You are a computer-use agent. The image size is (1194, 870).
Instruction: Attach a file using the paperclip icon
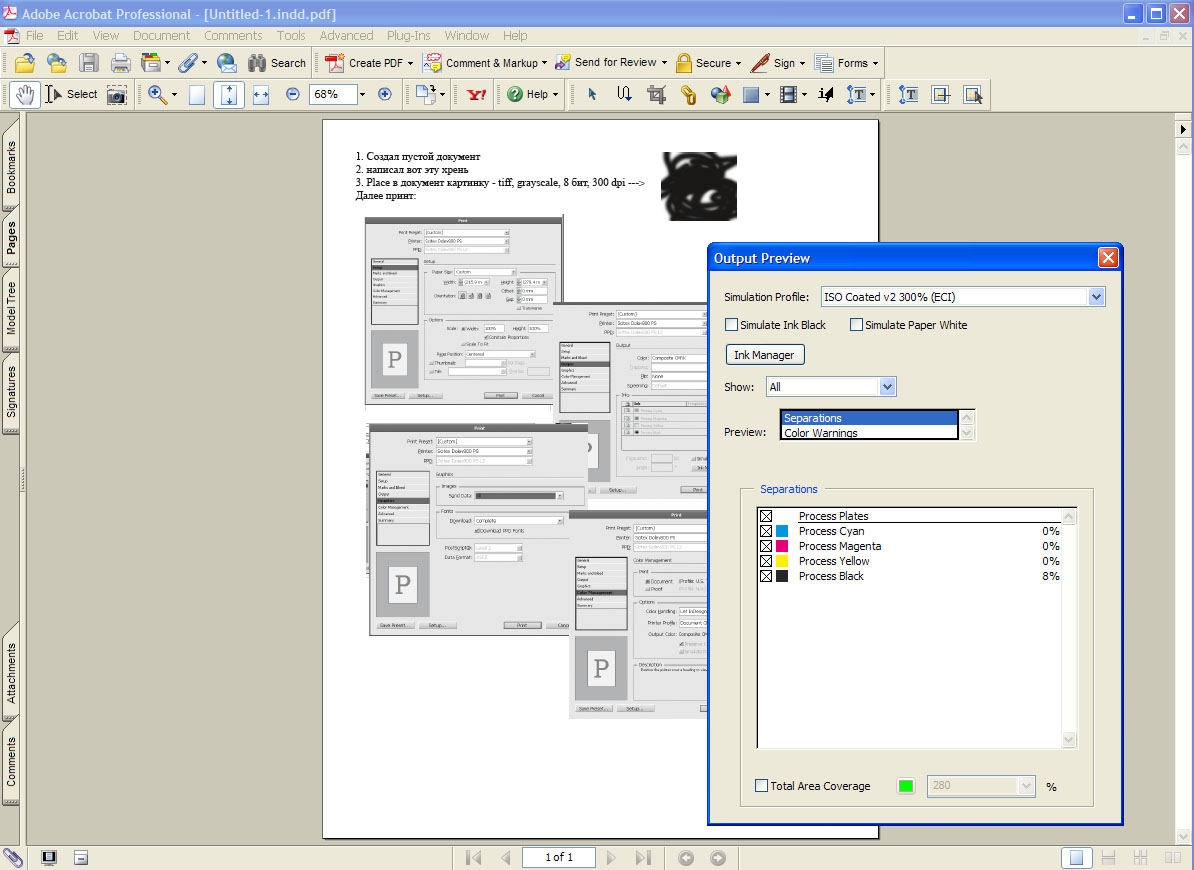click(188, 63)
